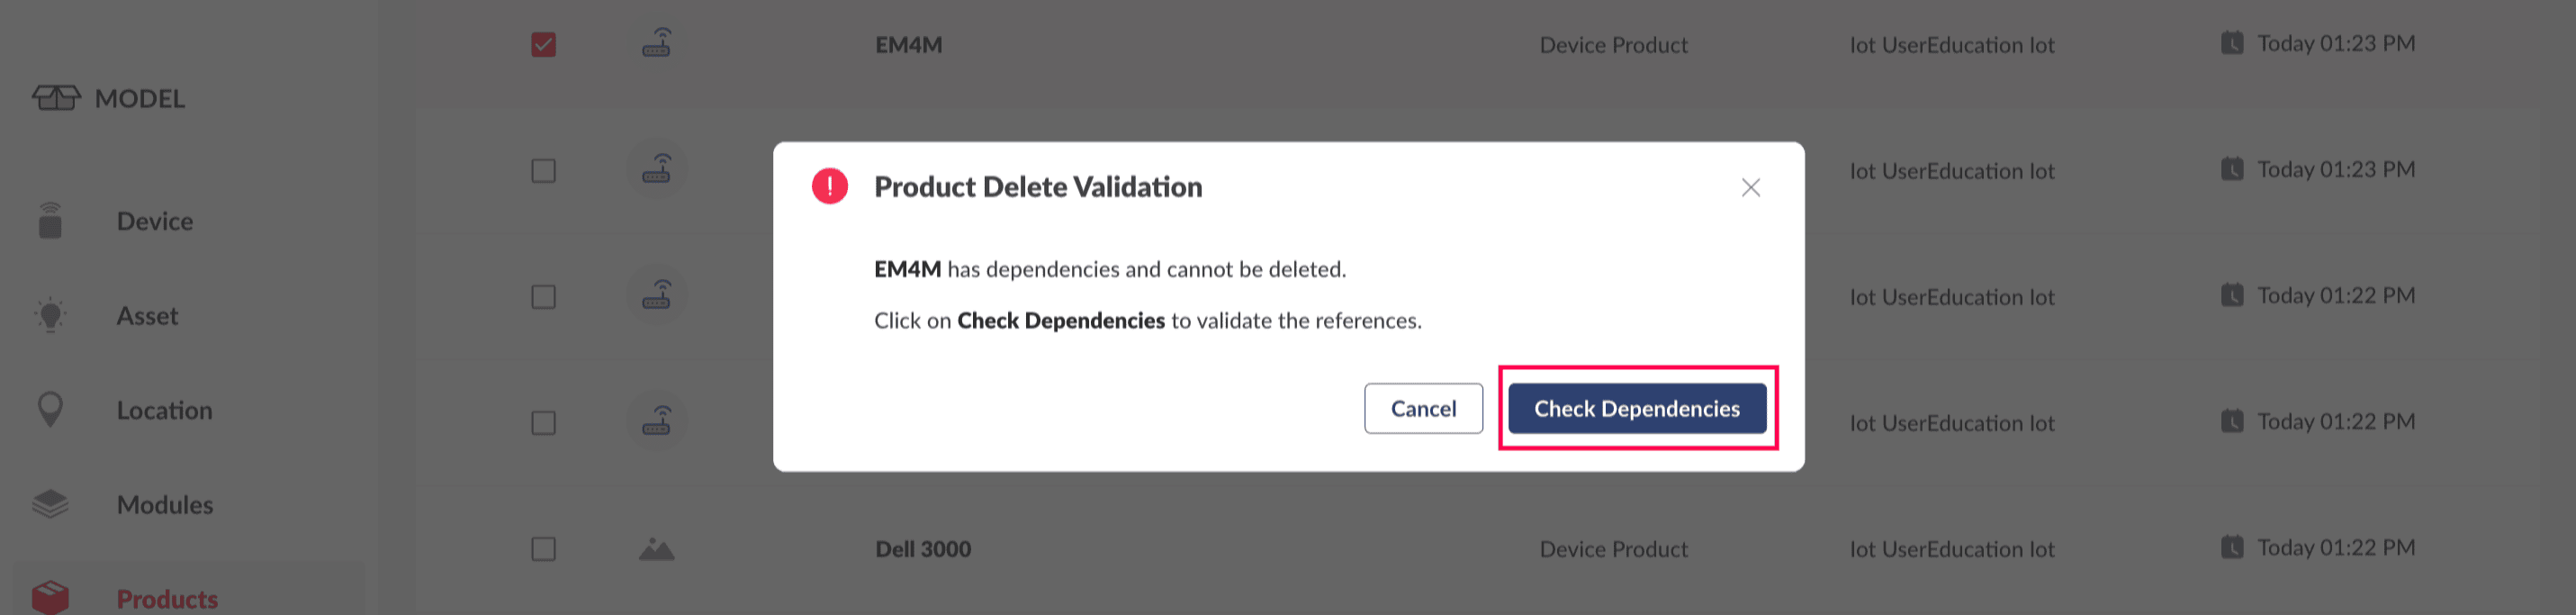Open the Device menu item
2576x615 pixels.
coord(154,221)
